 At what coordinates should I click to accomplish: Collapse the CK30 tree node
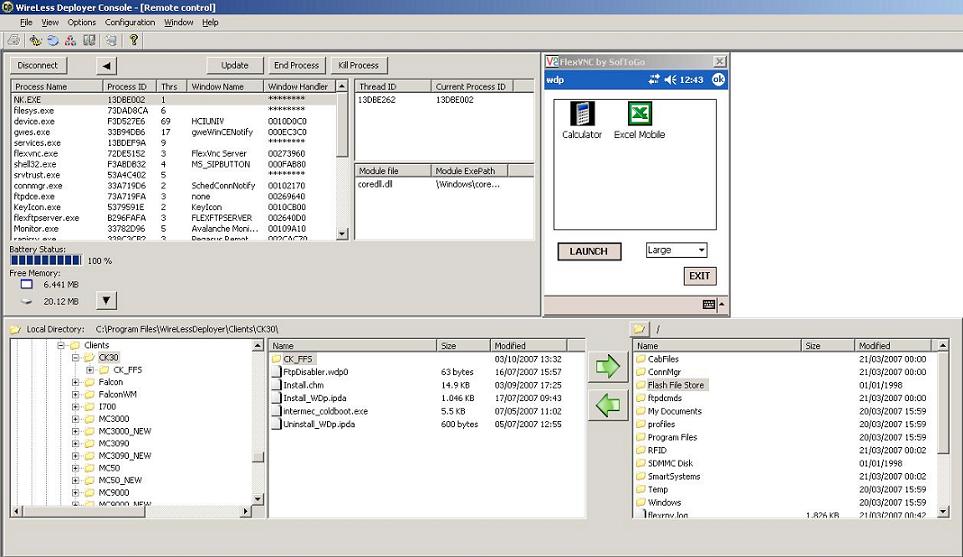point(76,357)
